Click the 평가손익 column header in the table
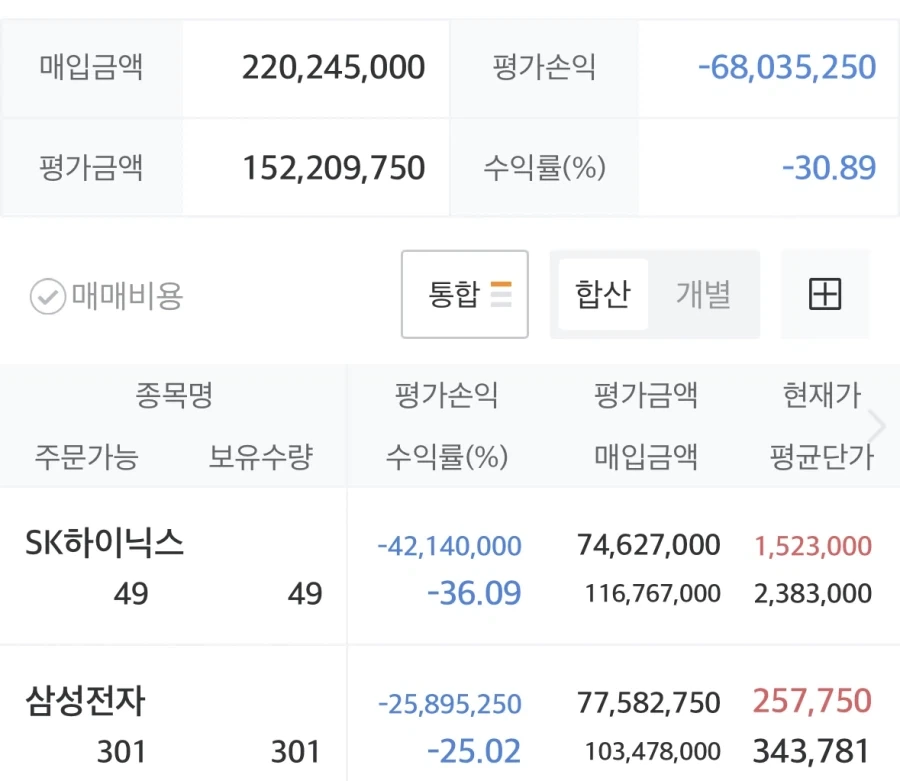 [447, 395]
